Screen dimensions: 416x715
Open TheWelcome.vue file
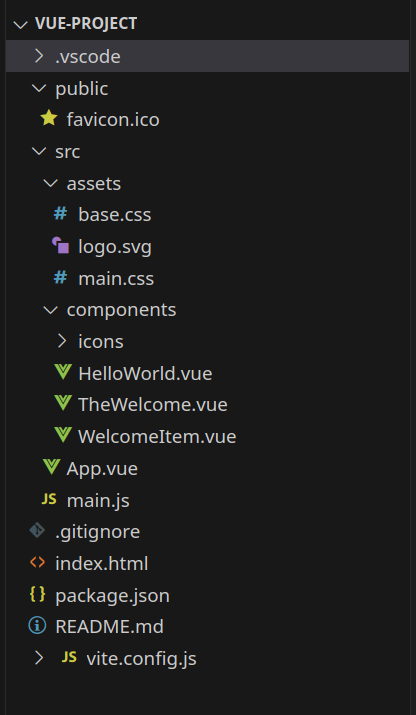point(153,404)
